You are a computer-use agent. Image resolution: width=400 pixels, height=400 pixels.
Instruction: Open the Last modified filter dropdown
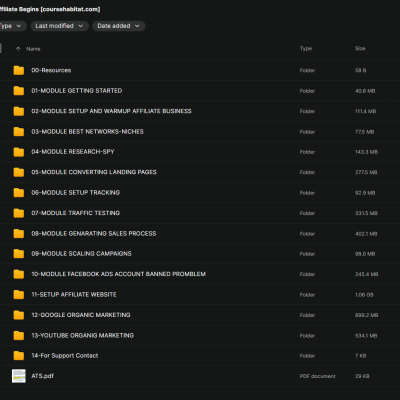59,26
